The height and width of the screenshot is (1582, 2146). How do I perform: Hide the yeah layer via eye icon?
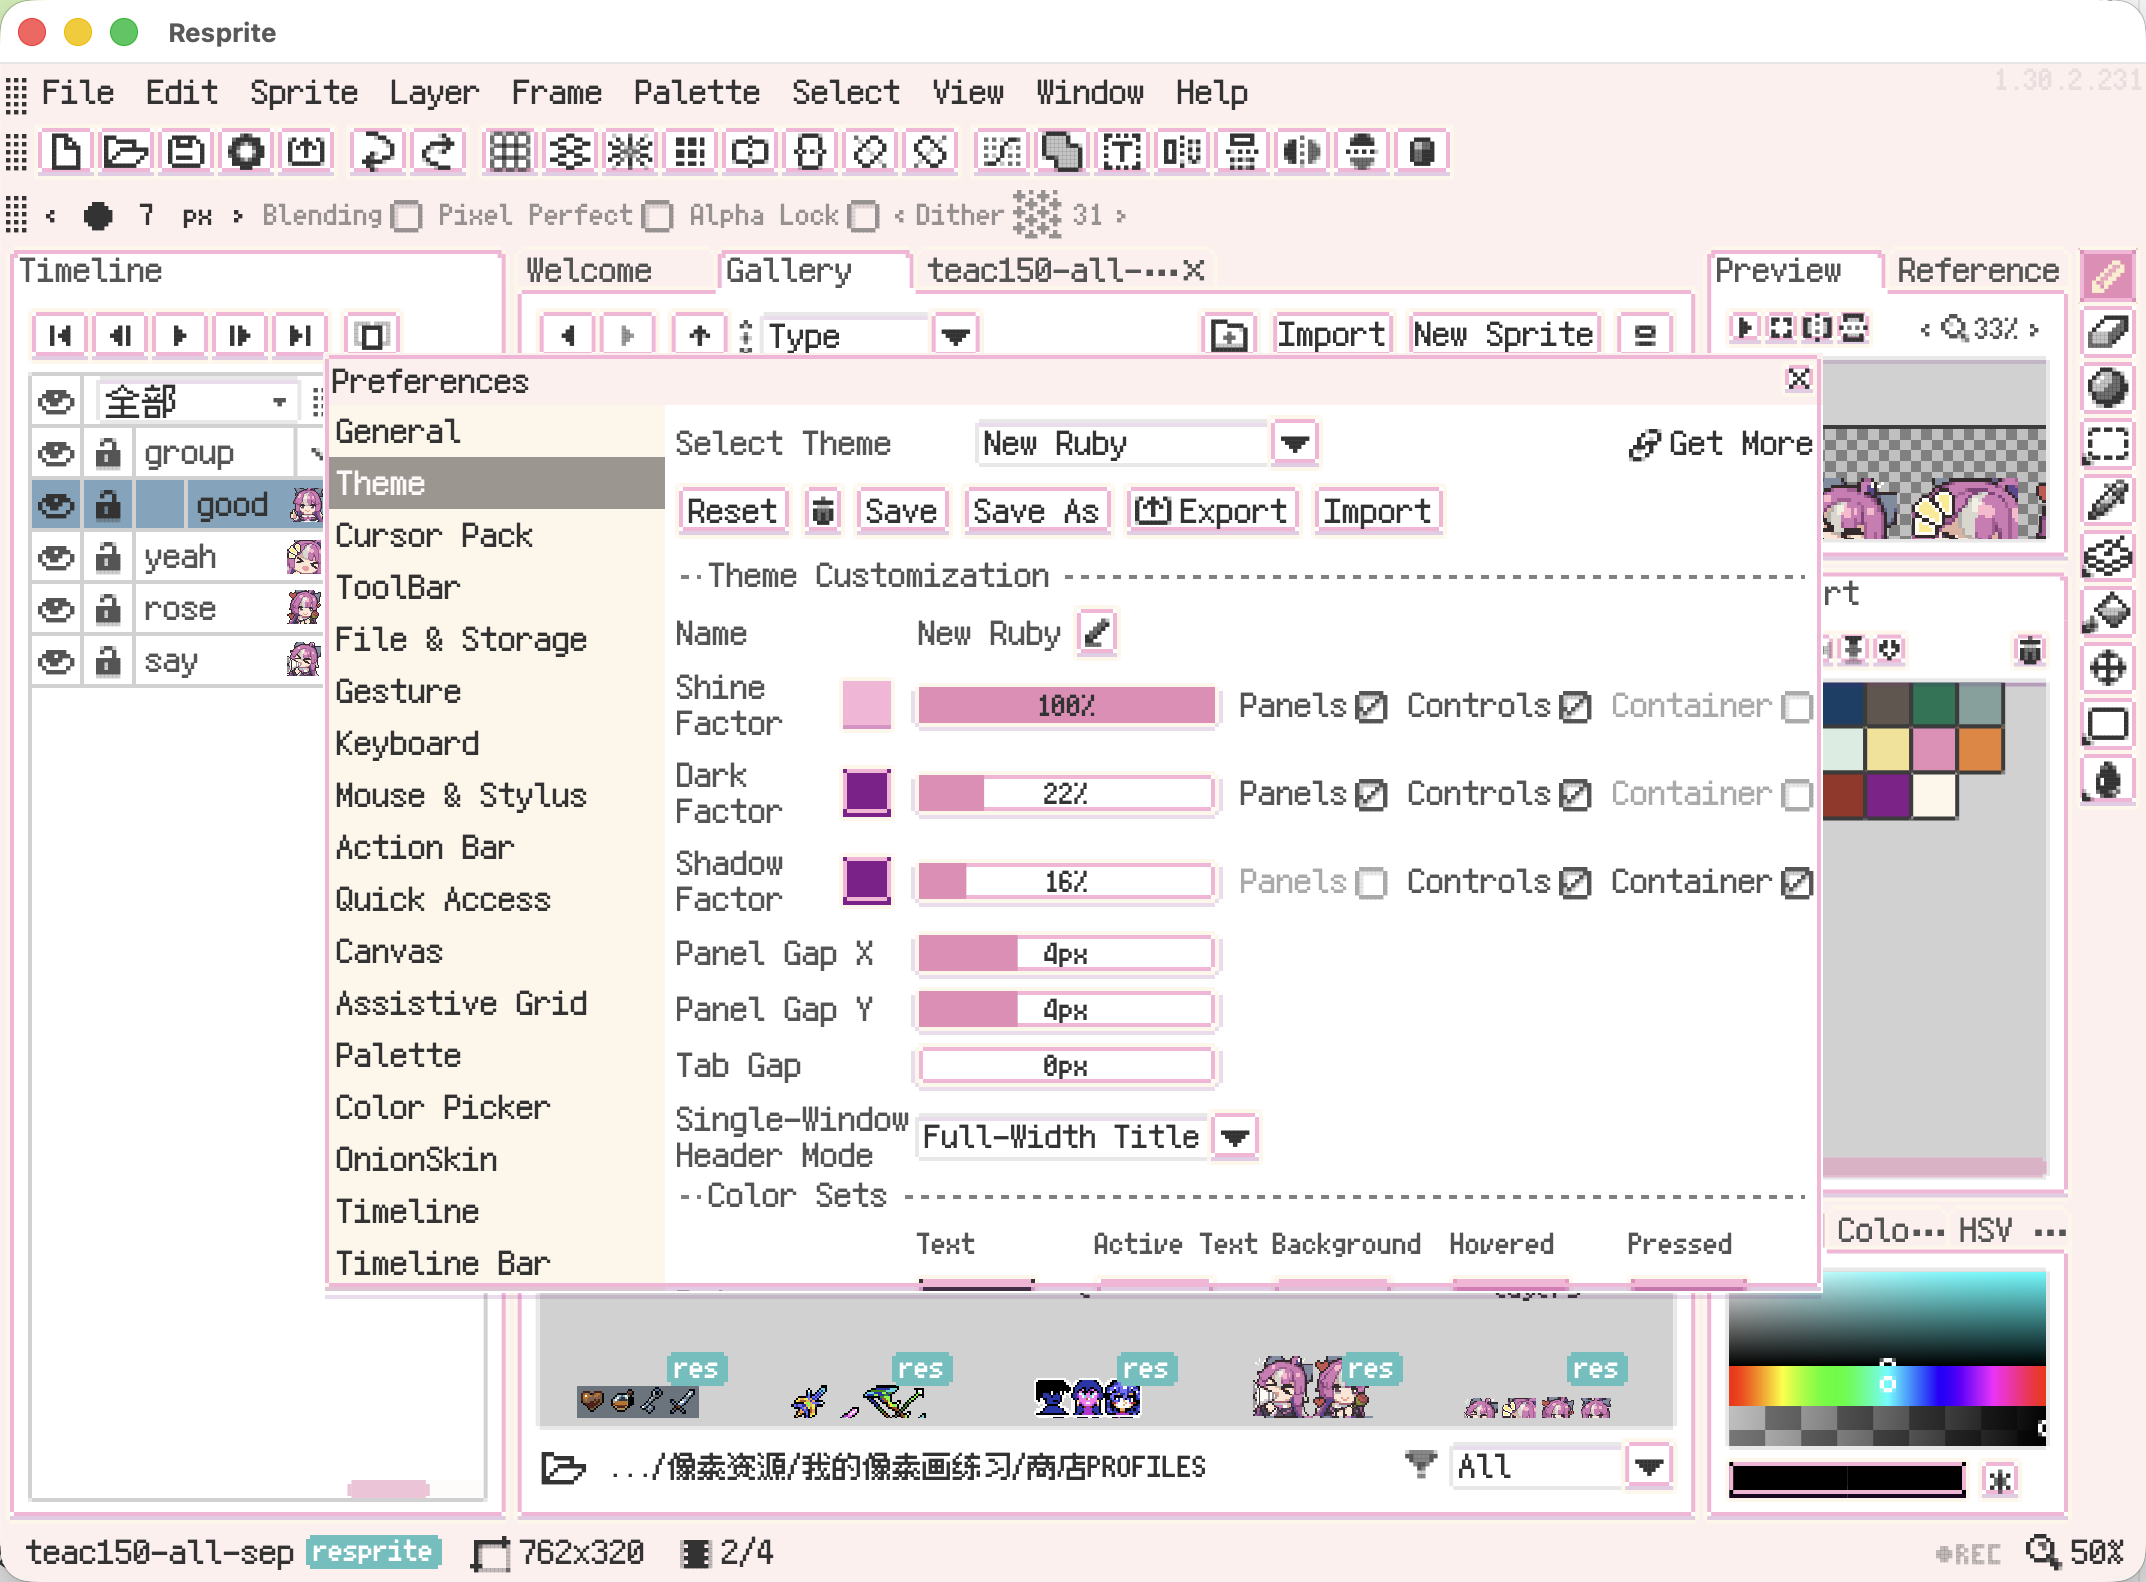(56, 557)
